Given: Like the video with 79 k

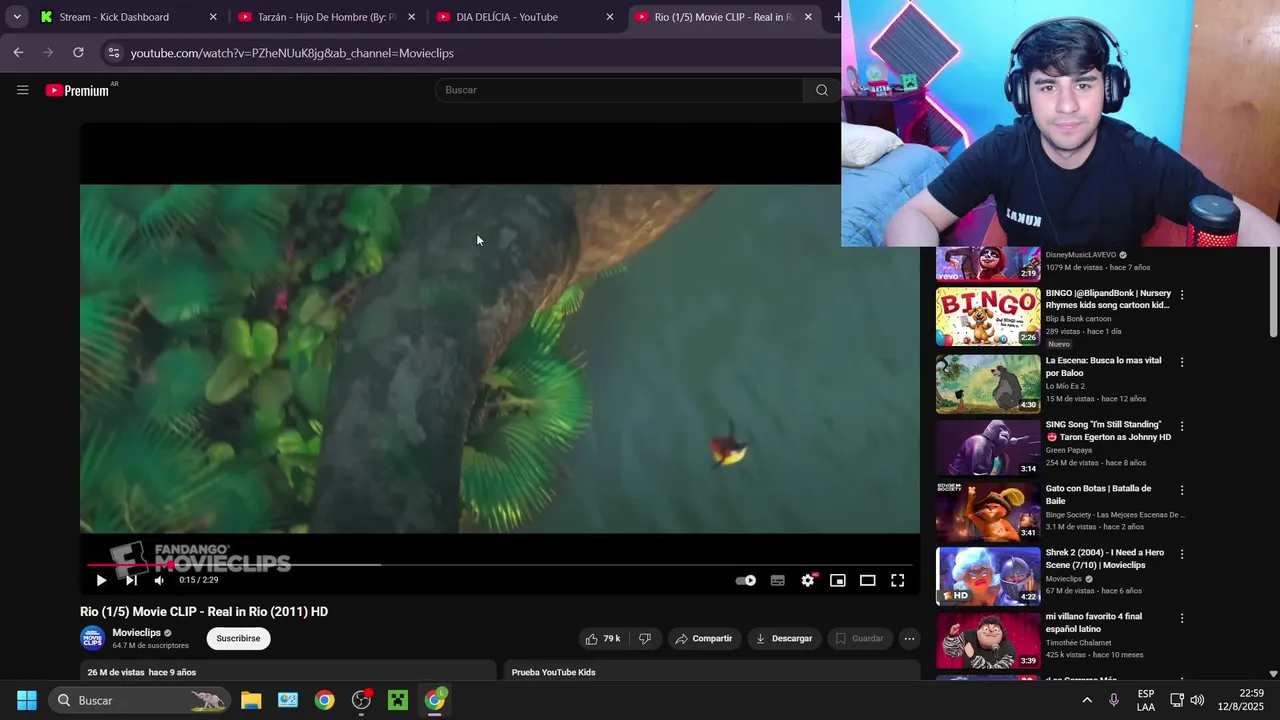Looking at the screenshot, I should tap(603, 638).
